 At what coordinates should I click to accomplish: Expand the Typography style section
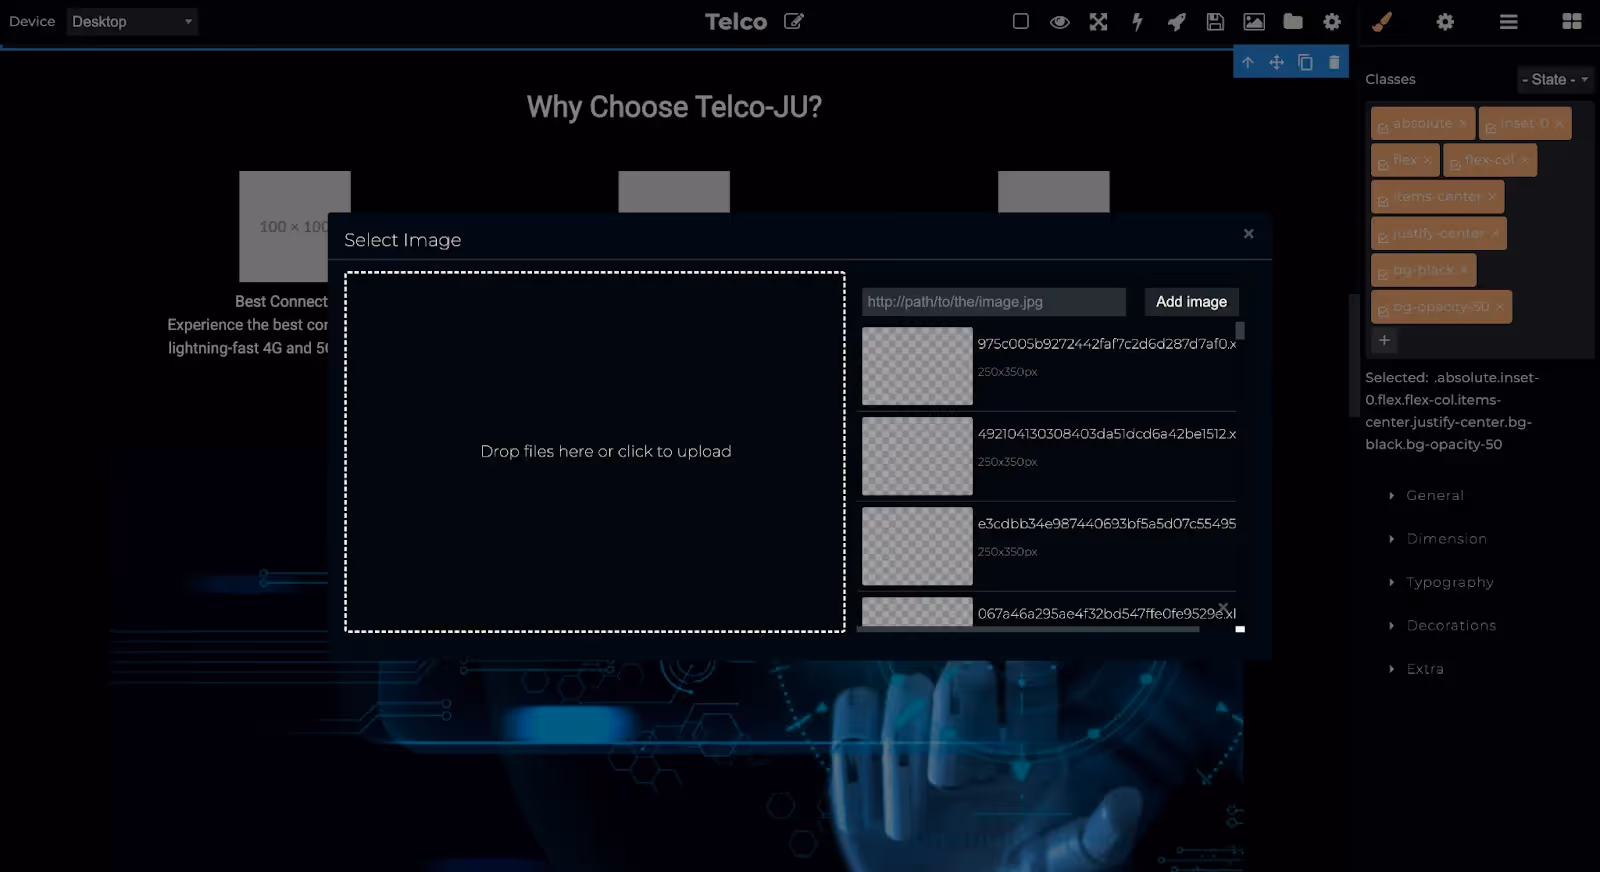1449,582
